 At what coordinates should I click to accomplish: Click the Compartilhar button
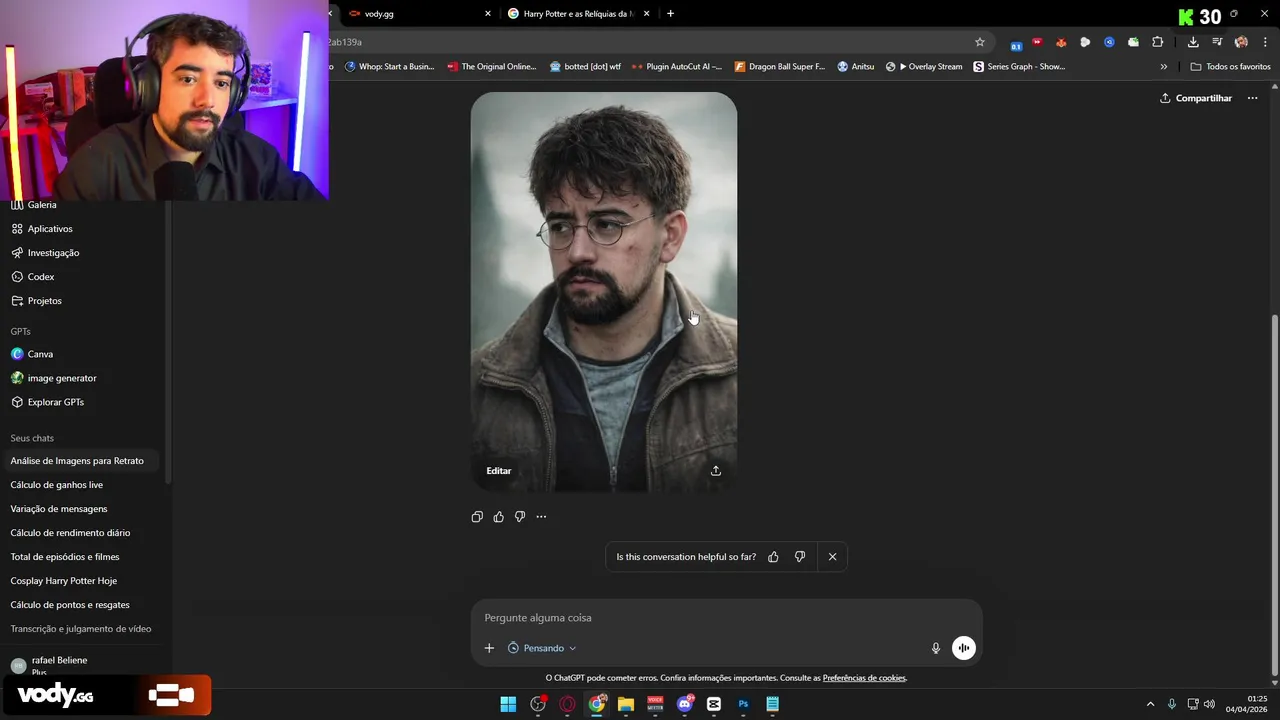pos(1196,98)
